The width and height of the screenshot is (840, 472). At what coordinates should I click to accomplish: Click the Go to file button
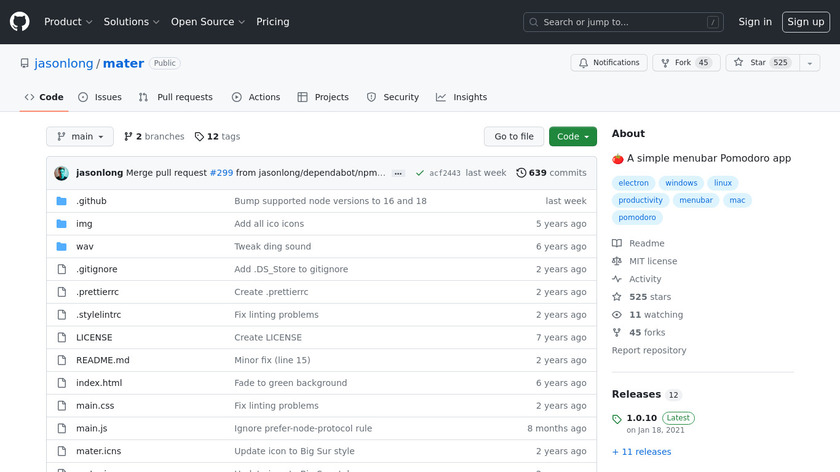click(x=514, y=137)
